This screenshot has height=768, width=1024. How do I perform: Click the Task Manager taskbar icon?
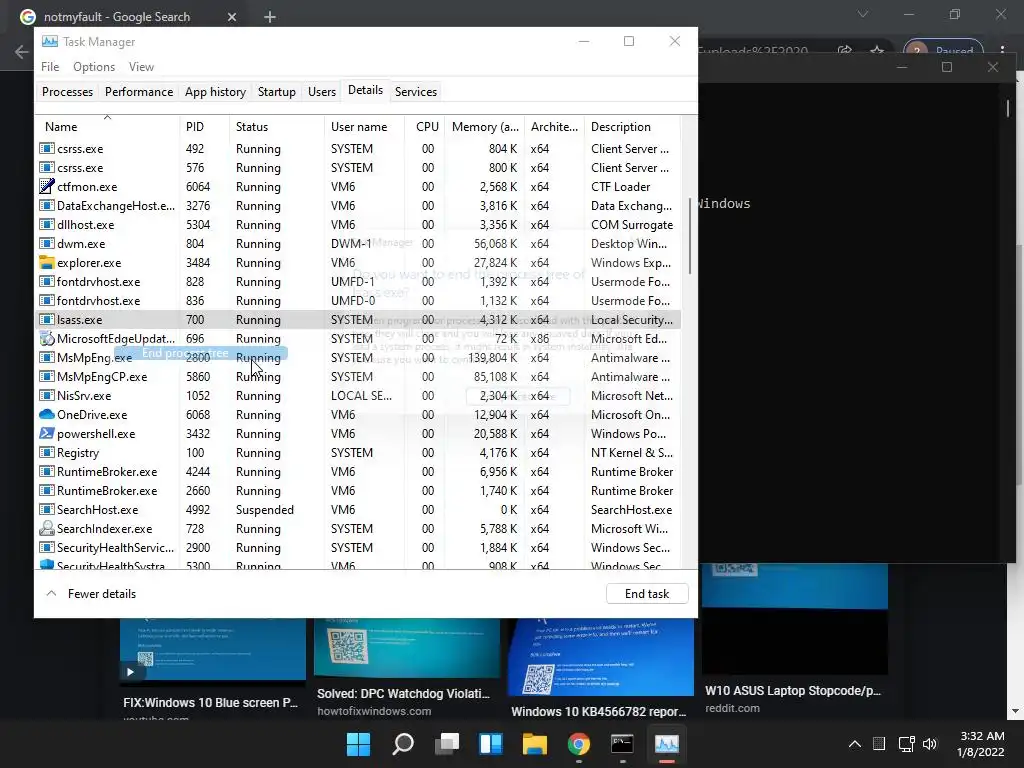(667, 744)
